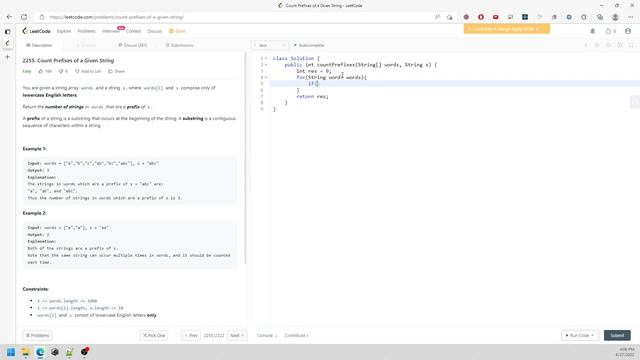640x360 pixels.
Task: Open Interview in top navigation
Action: tap(111, 31)
